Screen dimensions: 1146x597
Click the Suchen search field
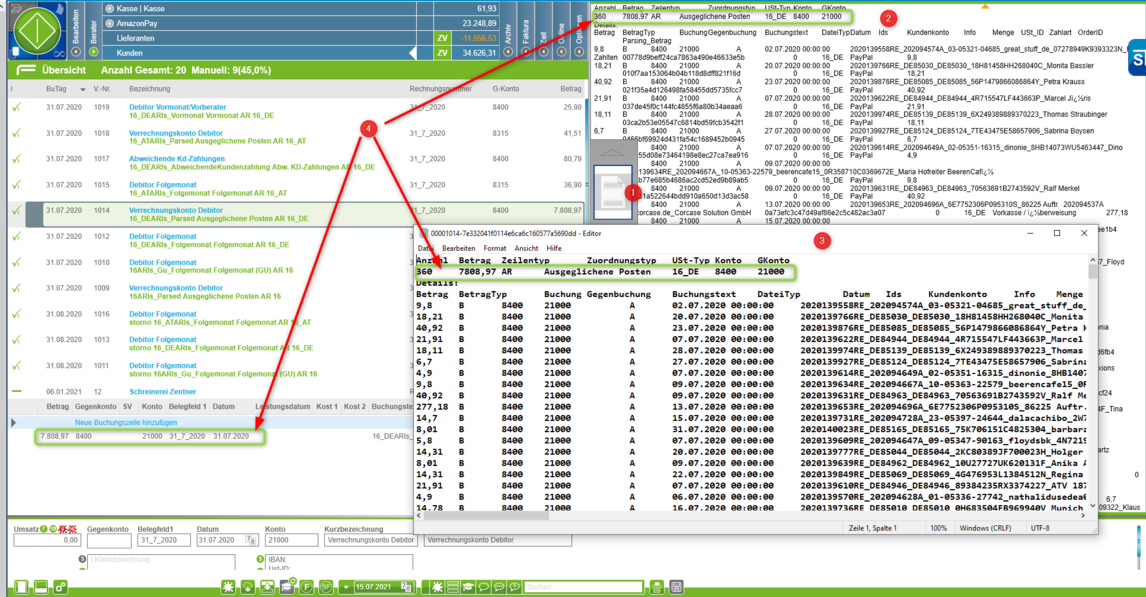583,587
